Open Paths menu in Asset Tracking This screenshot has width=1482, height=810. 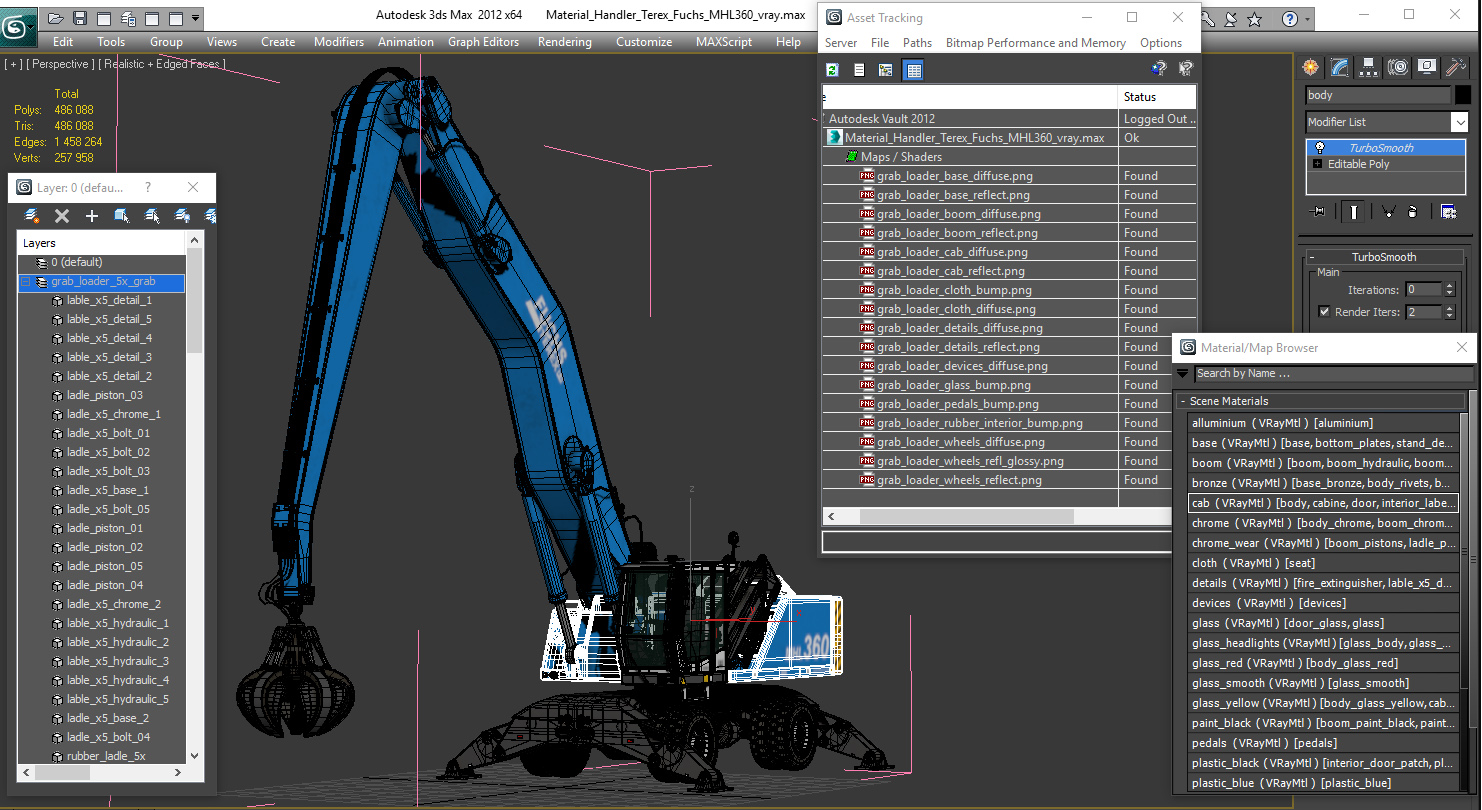[917, 43]
